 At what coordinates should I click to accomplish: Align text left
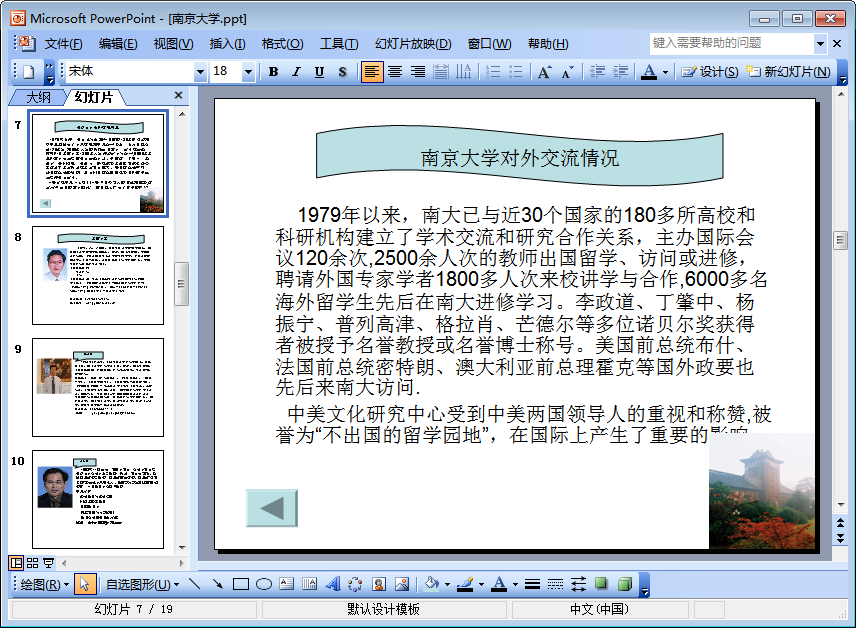371,72
